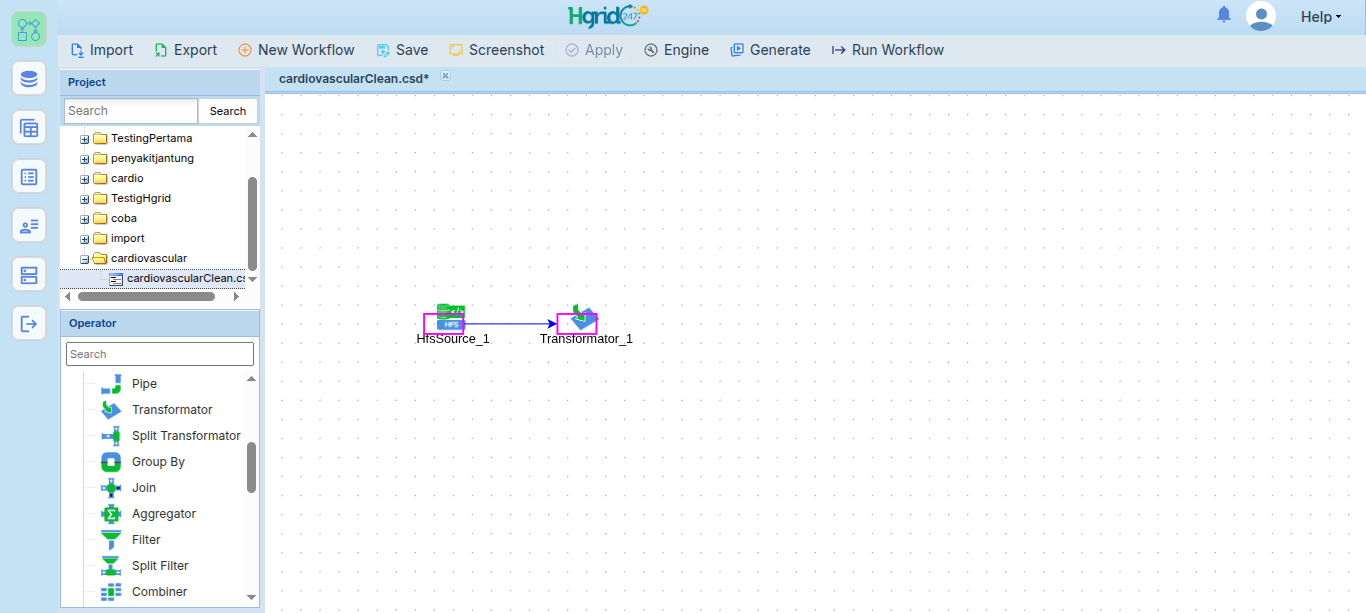Image resolution: width=1366 pixels, height=613 pixels.
Task: Save the current workflow
Action: [x=402, y=50]
